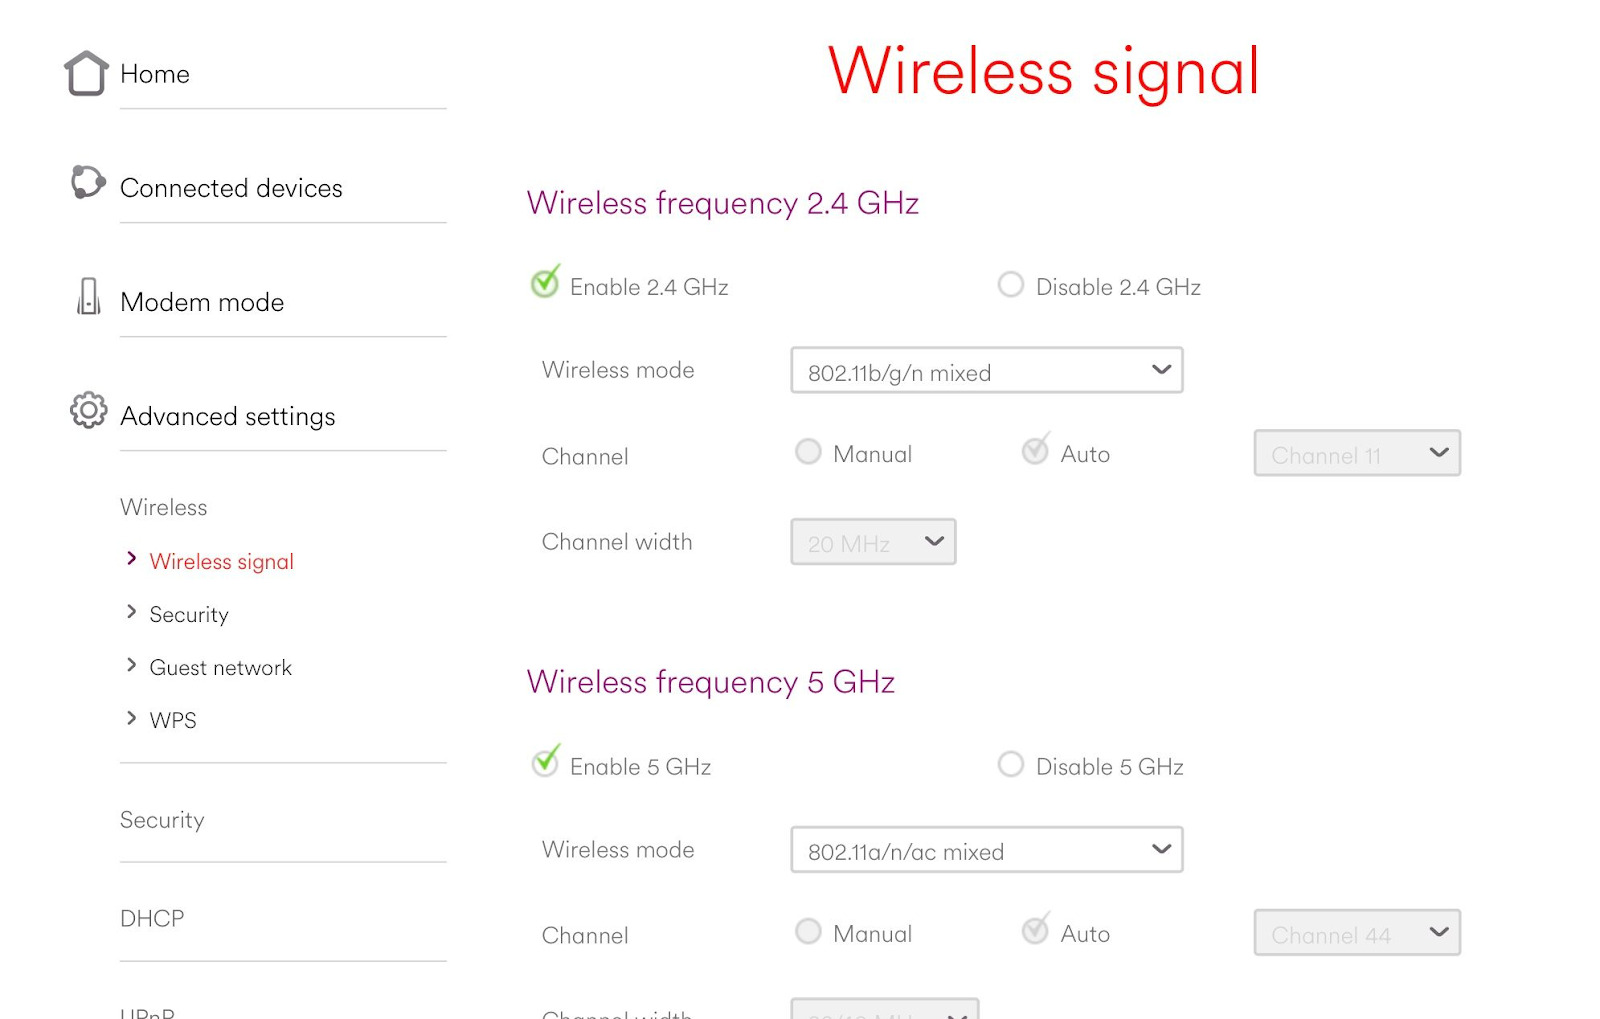The image size is (1600, 1019).
Task: Open the WPS settings link
Action: tap(173, 720)
